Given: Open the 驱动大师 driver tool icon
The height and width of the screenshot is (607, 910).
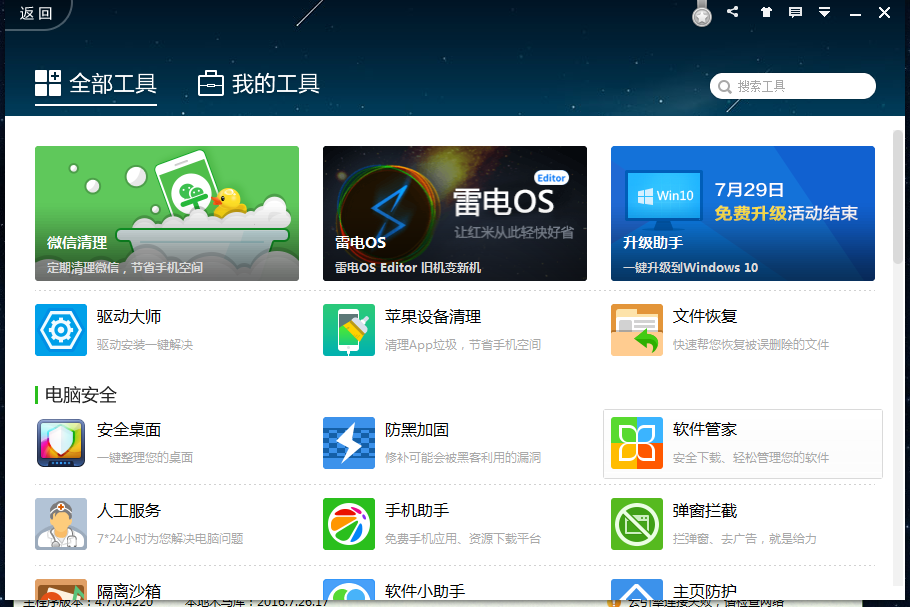Looking at the screenshot, I should click(x=61, y=330).
